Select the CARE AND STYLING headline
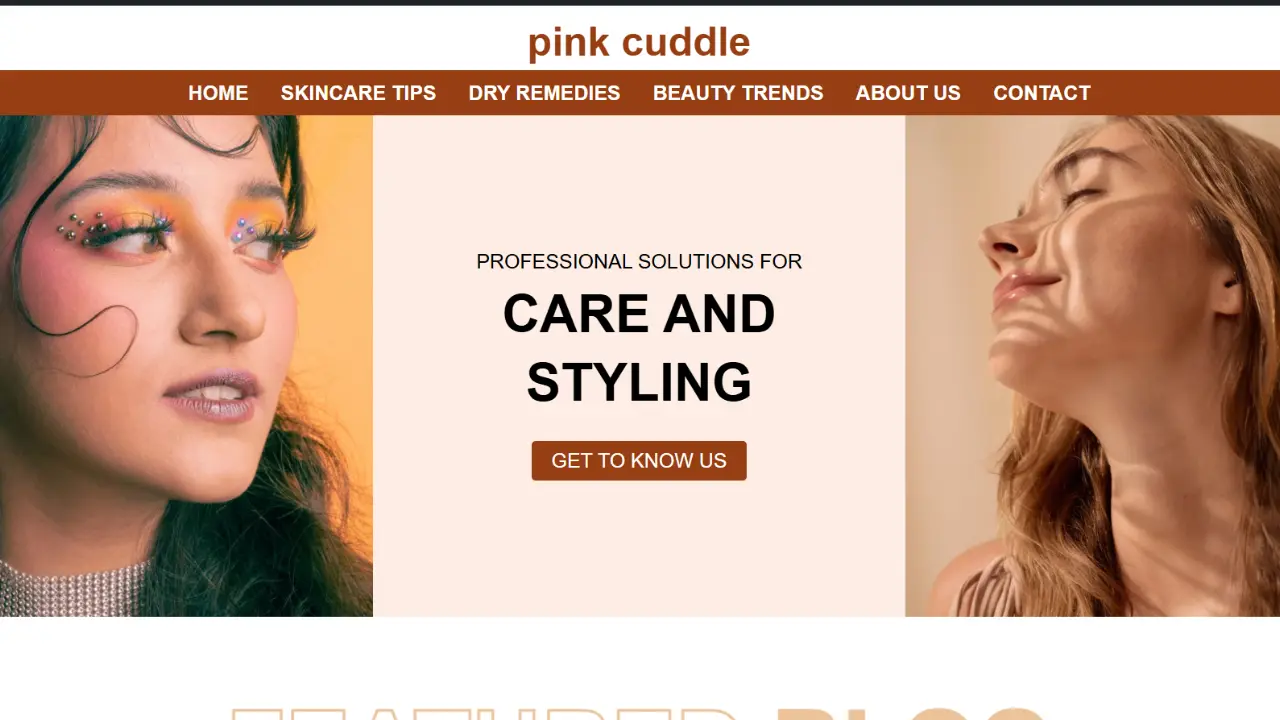 [x=639, y=348]
